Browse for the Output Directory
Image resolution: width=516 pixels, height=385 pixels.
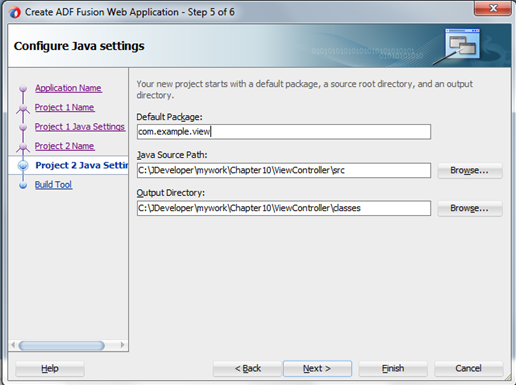[x=470, y=208]
